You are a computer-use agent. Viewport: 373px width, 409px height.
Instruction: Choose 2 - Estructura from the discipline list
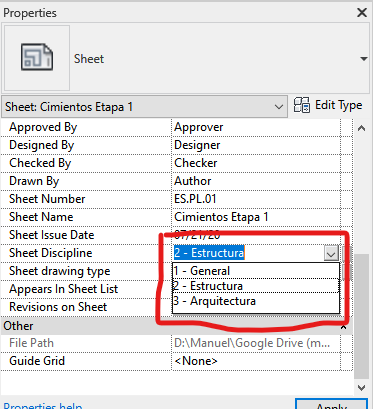[256, 286]
